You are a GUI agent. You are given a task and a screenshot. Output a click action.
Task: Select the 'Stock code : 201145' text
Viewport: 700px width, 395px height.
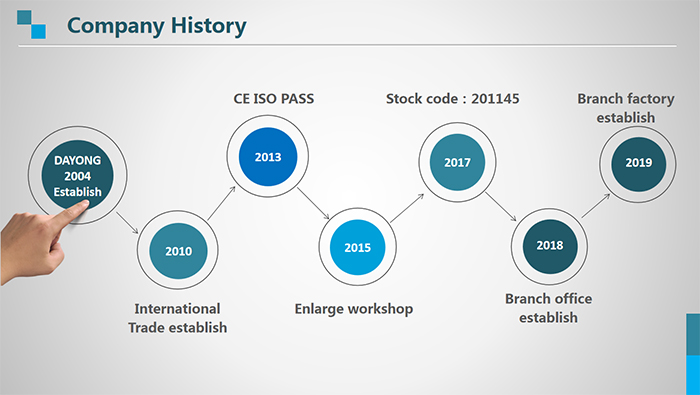pos(453,99)
